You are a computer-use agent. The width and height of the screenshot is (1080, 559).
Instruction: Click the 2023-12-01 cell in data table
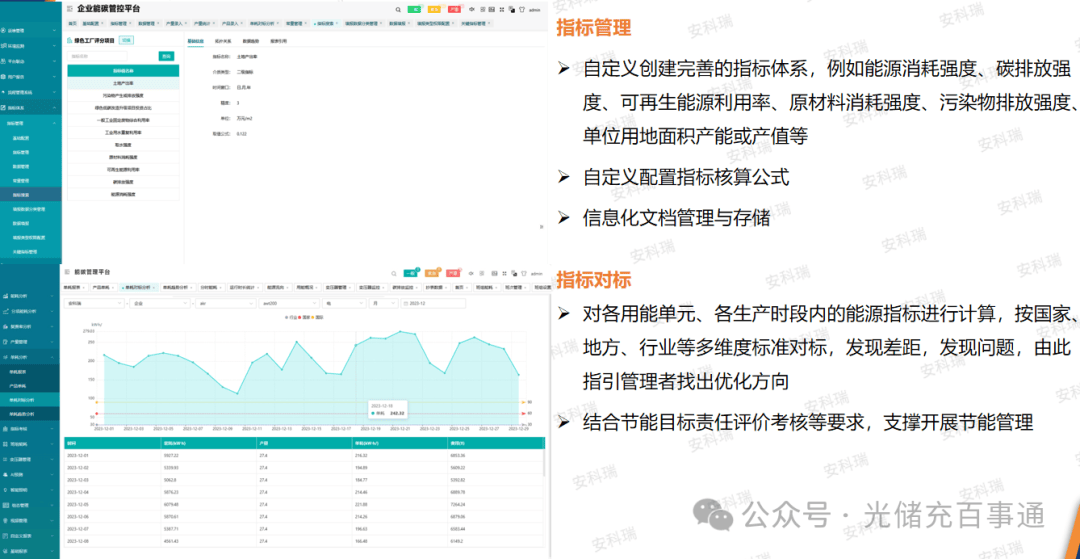(112, 455)
